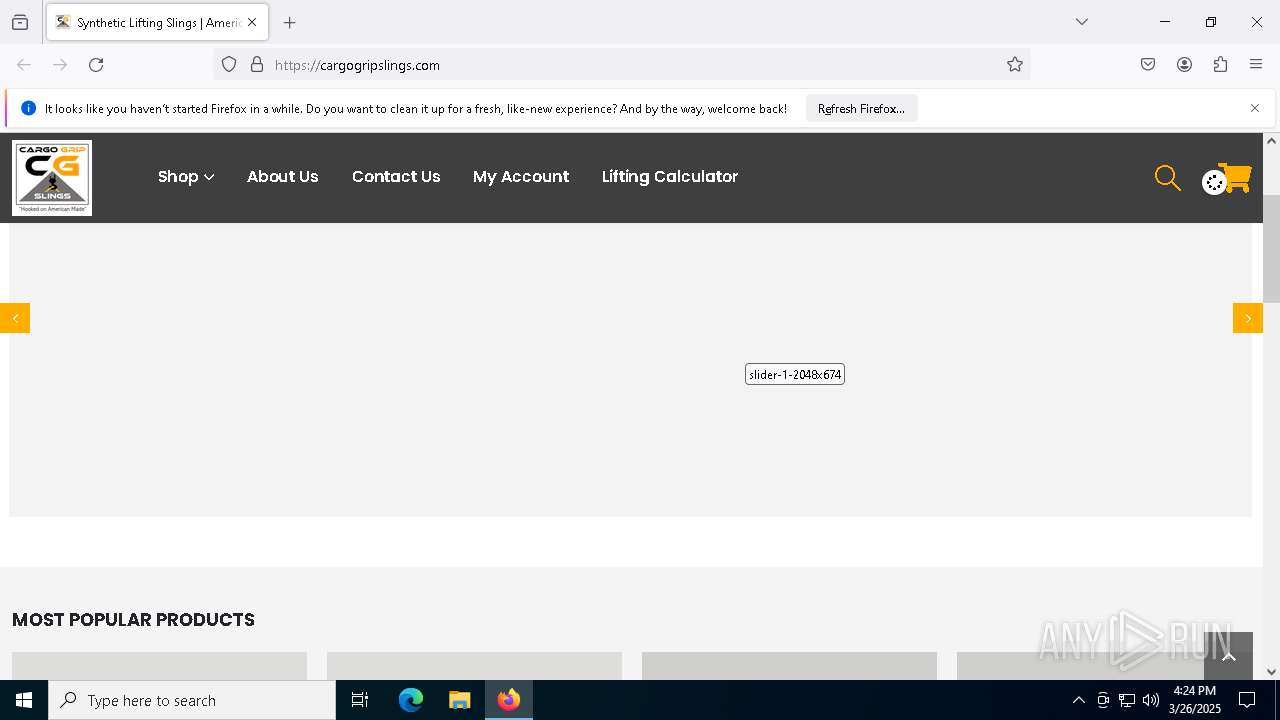Open the volume control in system tray

click(x=1151, y=700)
